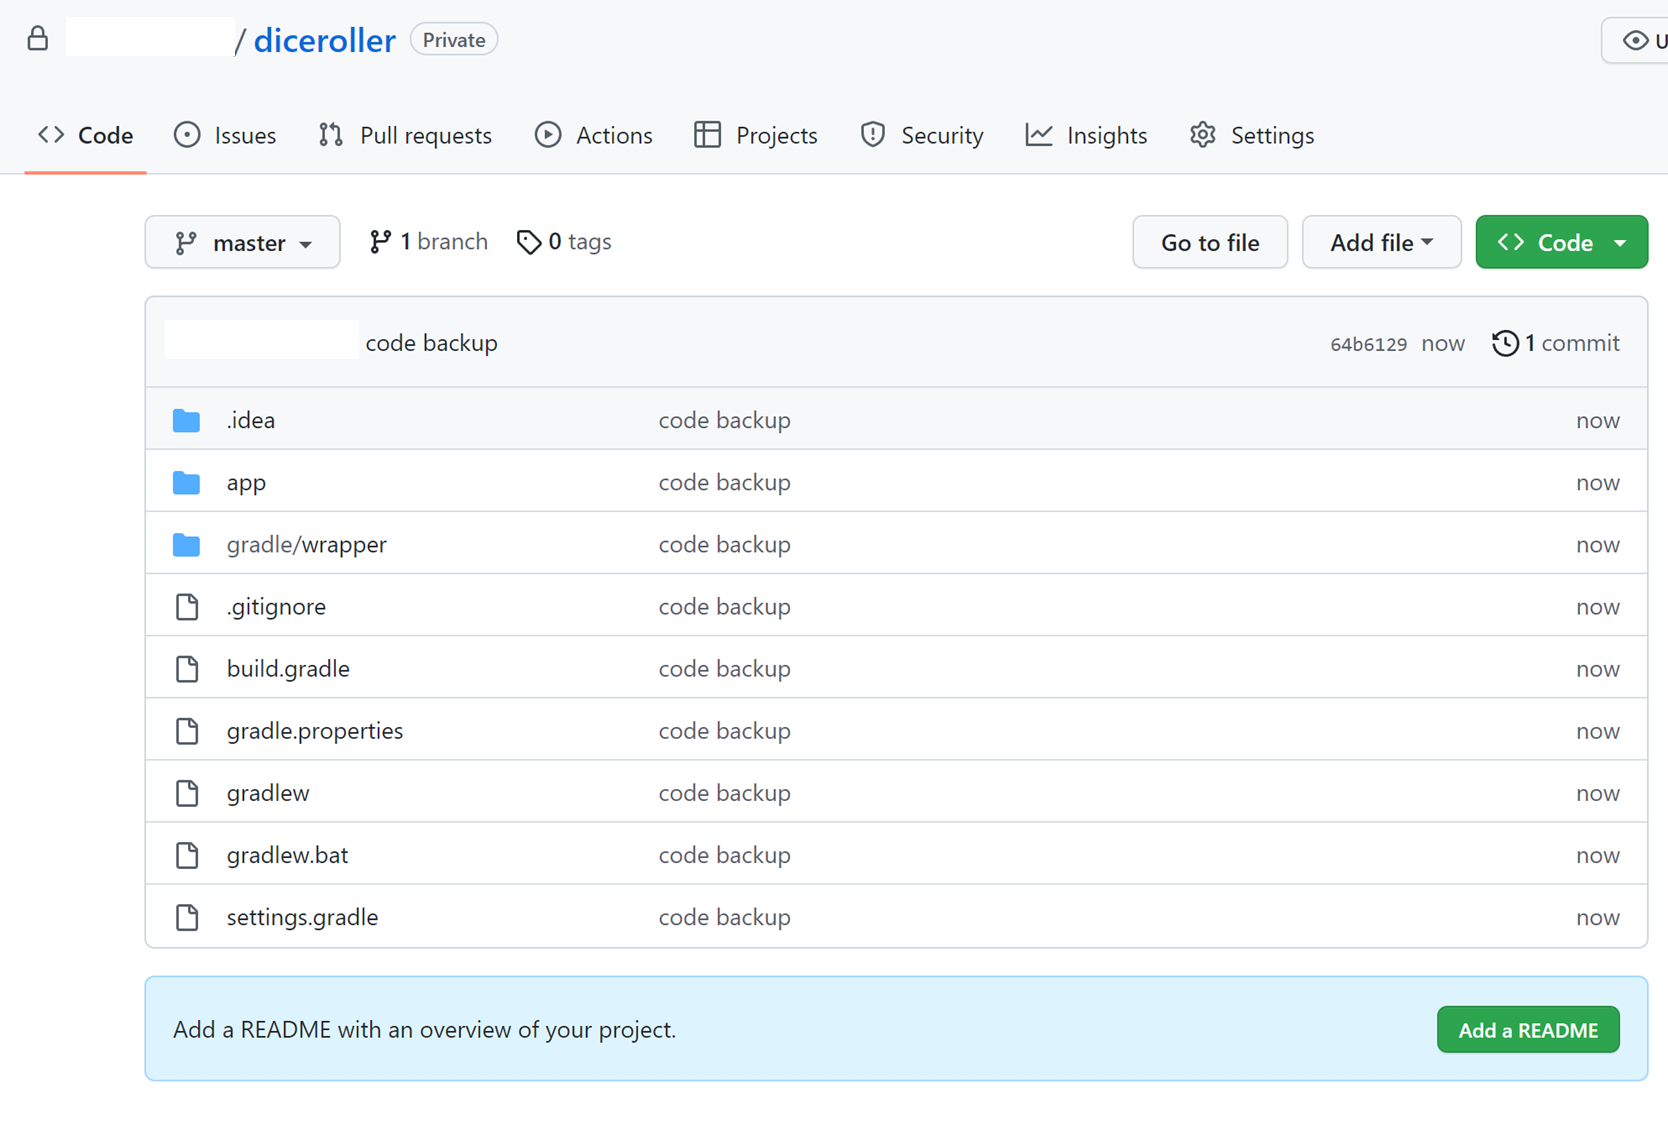This screenshot has height=1125, width=1668.
Task: Open the build.gradle file
Action: tap(288, 668)
